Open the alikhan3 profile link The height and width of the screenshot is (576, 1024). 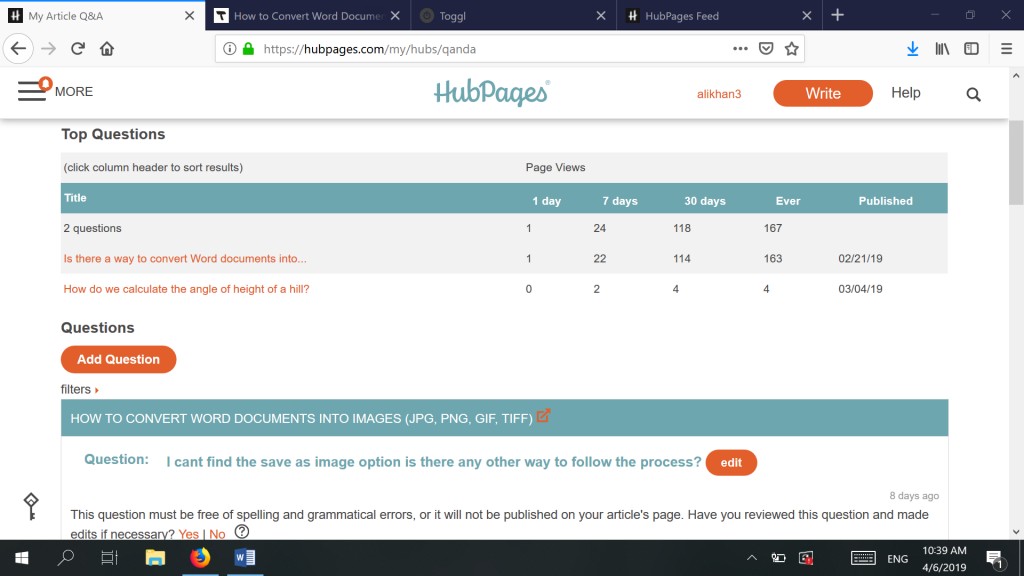(719, 94)
